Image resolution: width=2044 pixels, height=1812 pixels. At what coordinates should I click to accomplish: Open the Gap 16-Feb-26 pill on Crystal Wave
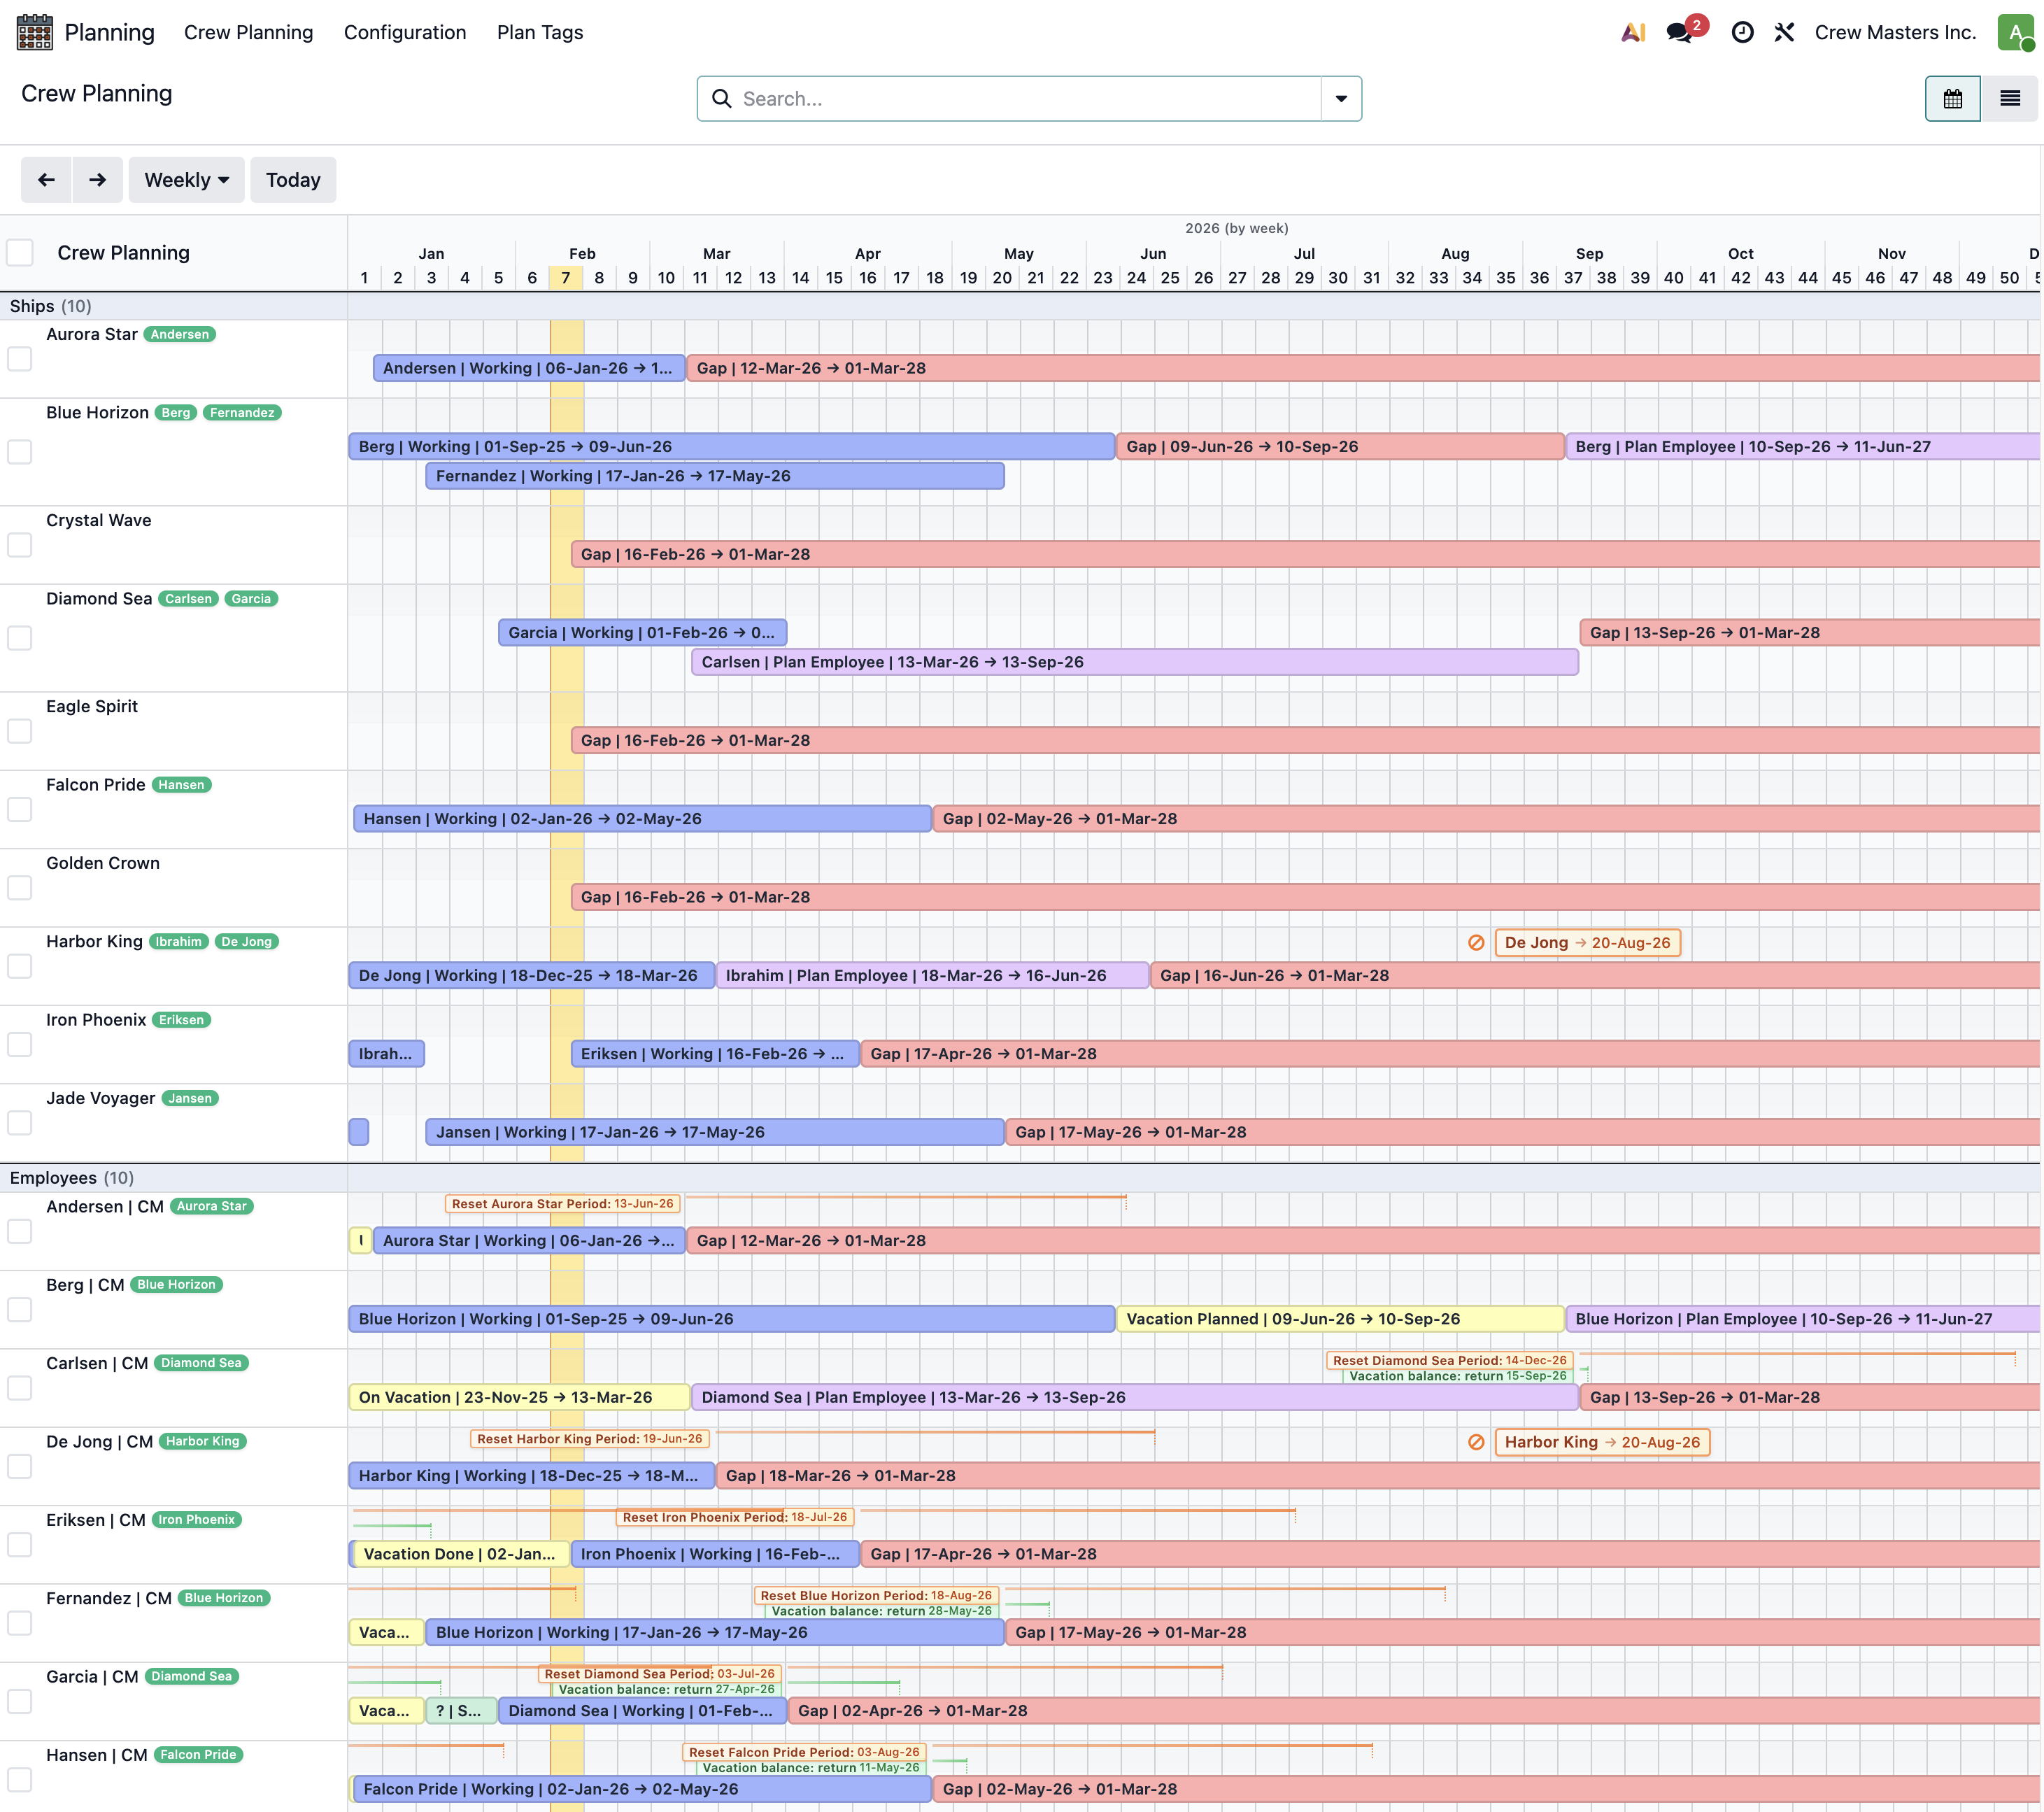(x=1305, y=554)
